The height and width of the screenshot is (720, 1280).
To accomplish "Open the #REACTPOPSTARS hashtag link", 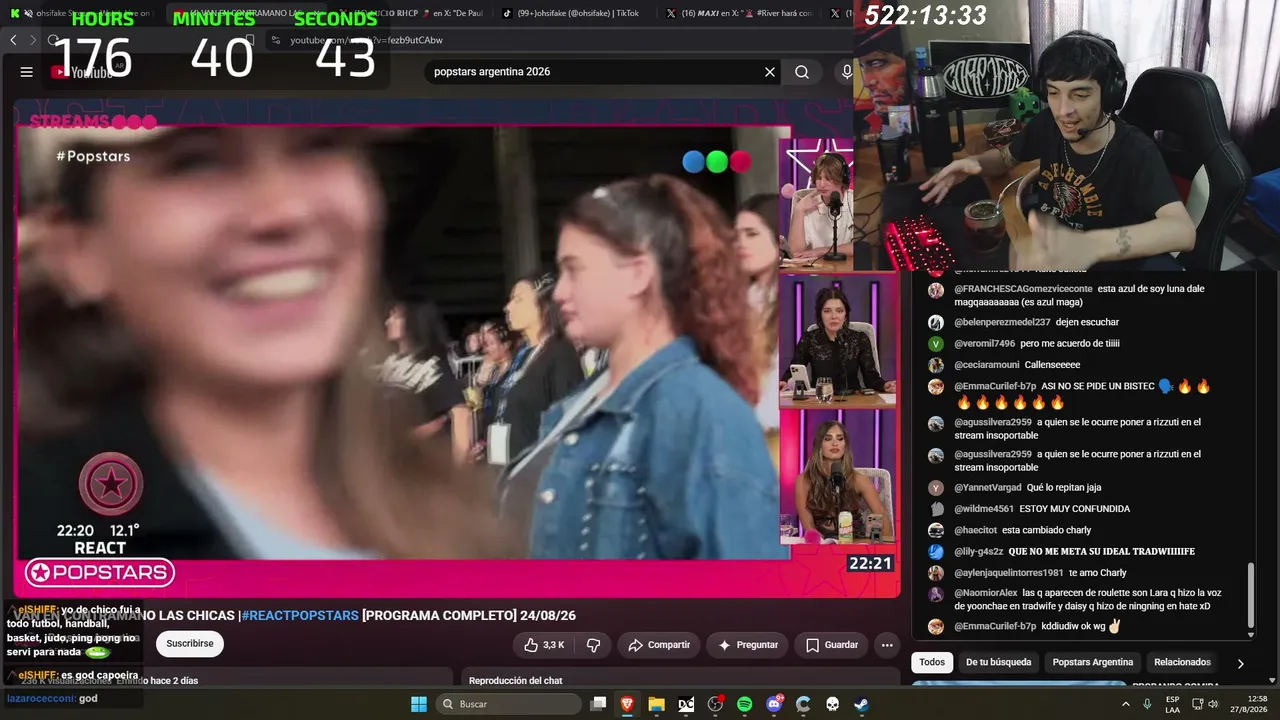I will point(300,616).
